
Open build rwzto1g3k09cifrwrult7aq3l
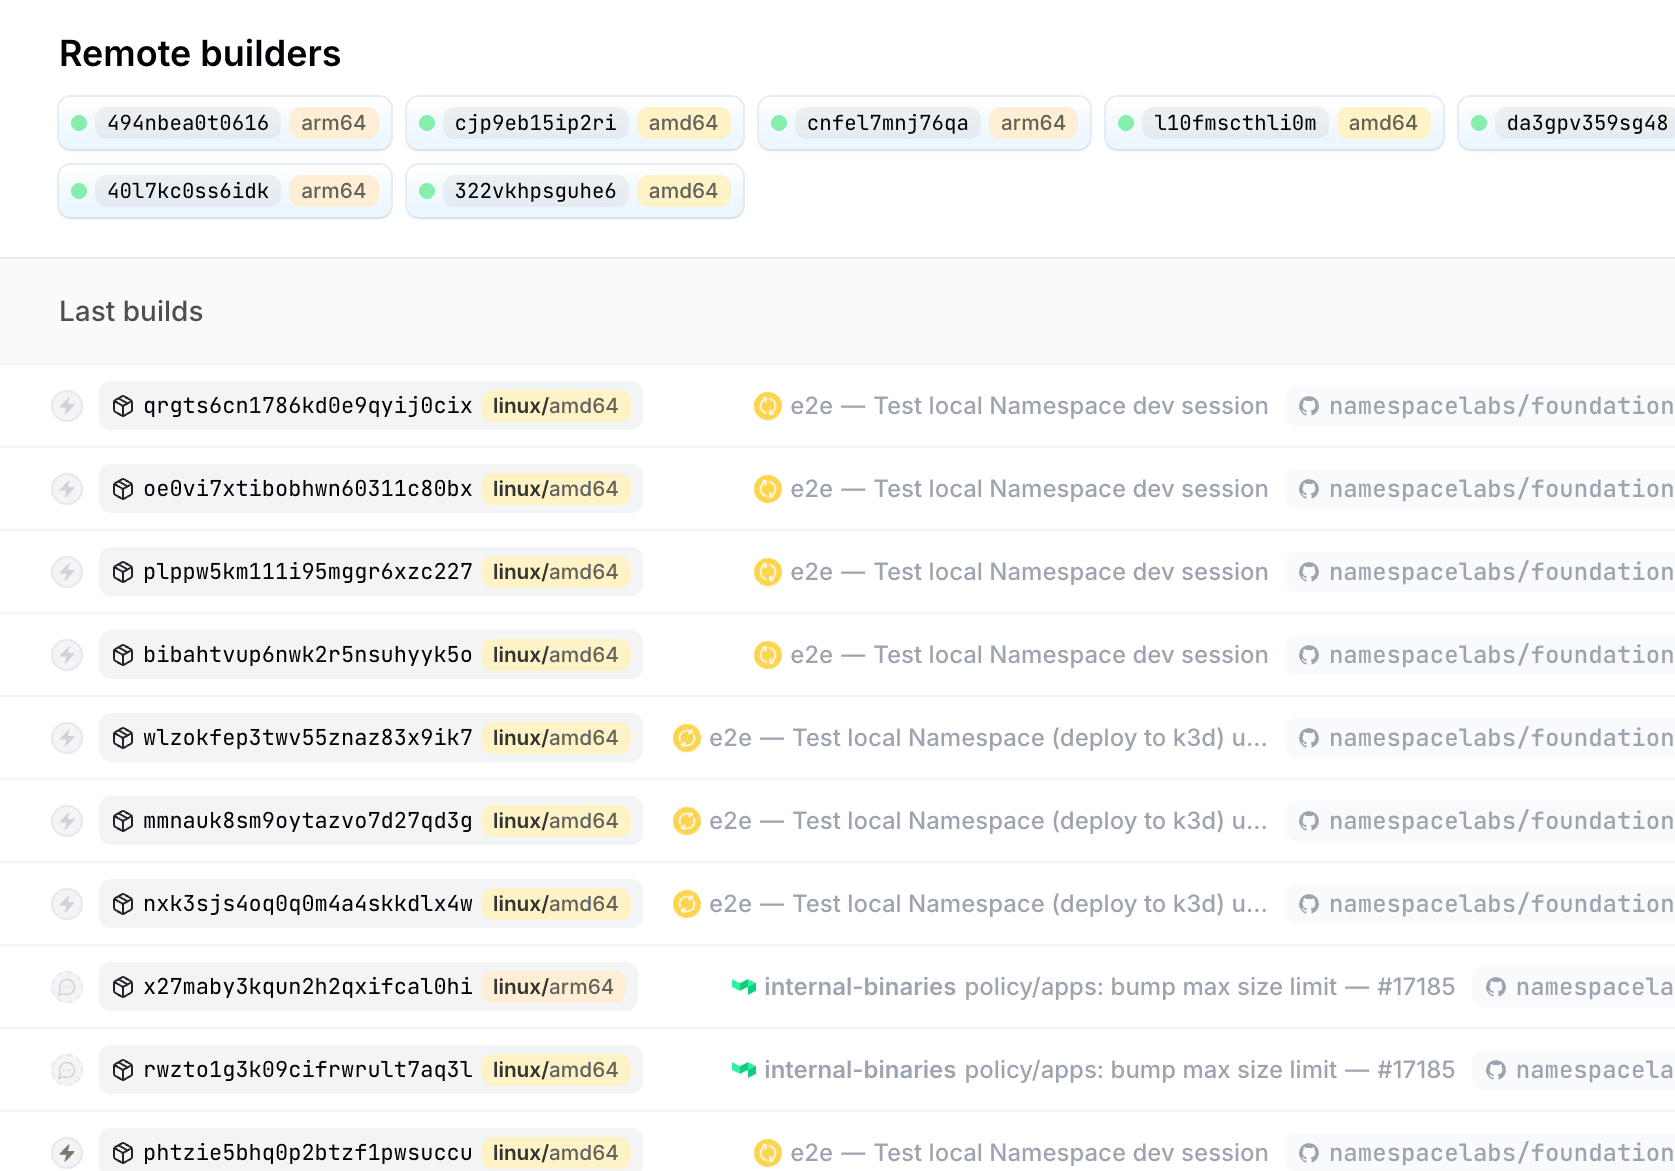tap(370, 1070)
